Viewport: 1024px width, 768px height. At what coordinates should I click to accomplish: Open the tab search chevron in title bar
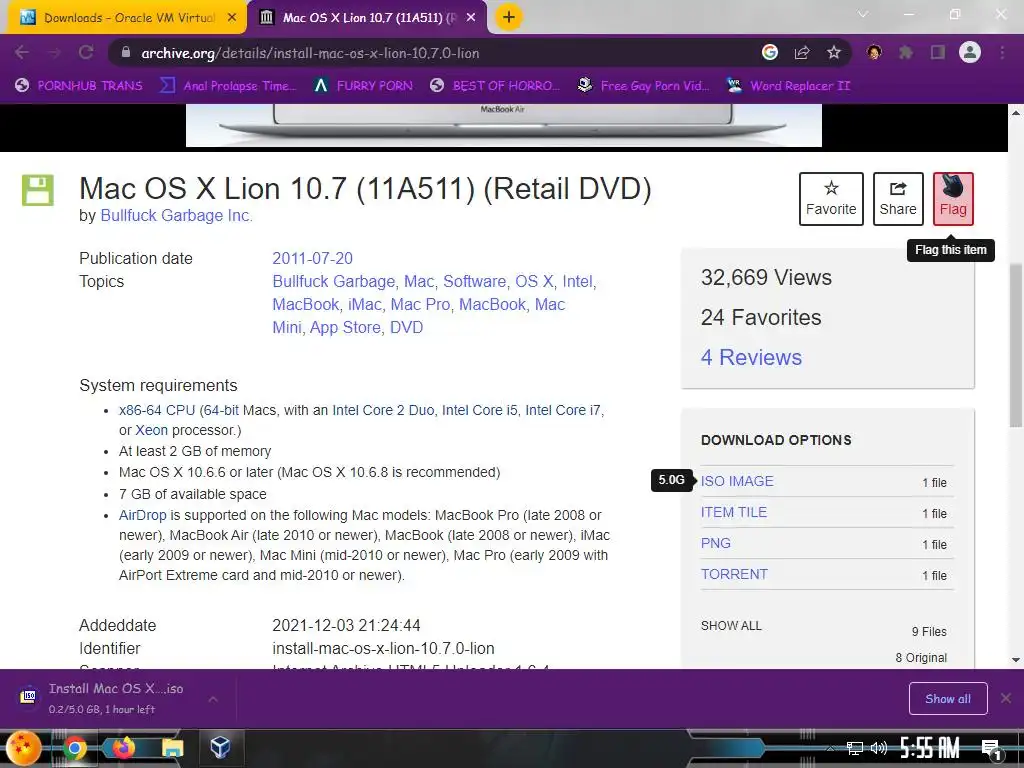[x=863, y=14]
